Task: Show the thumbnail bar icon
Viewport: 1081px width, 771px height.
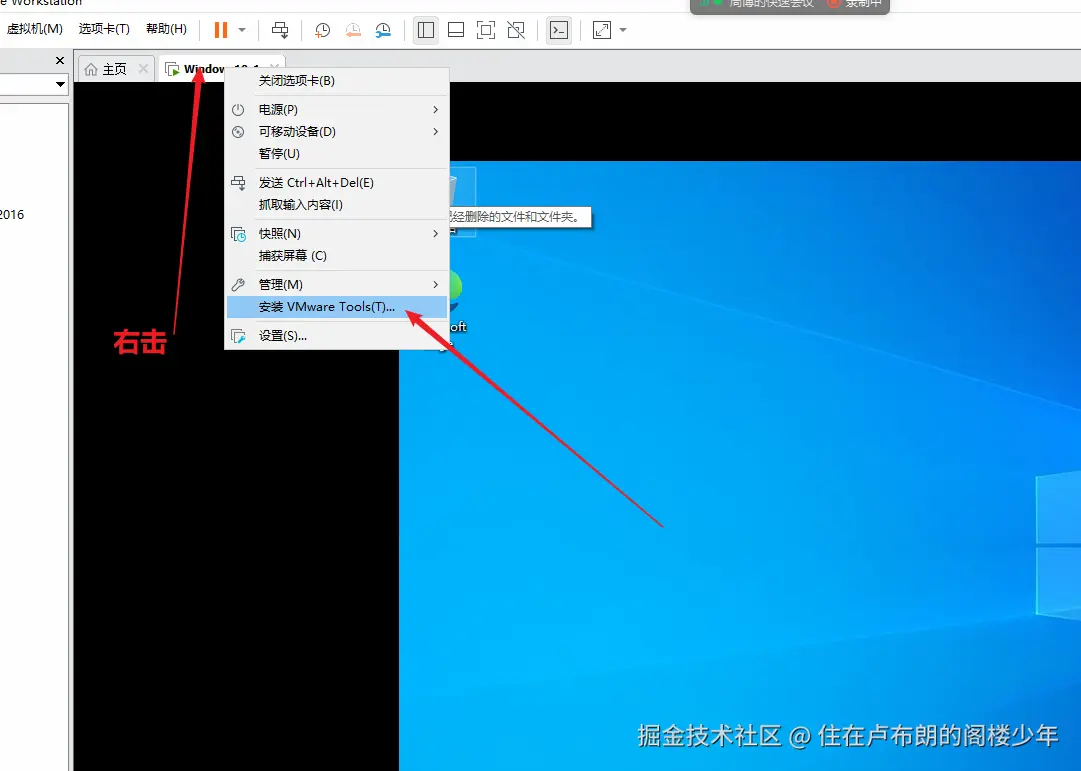Action: coord(455,30)
